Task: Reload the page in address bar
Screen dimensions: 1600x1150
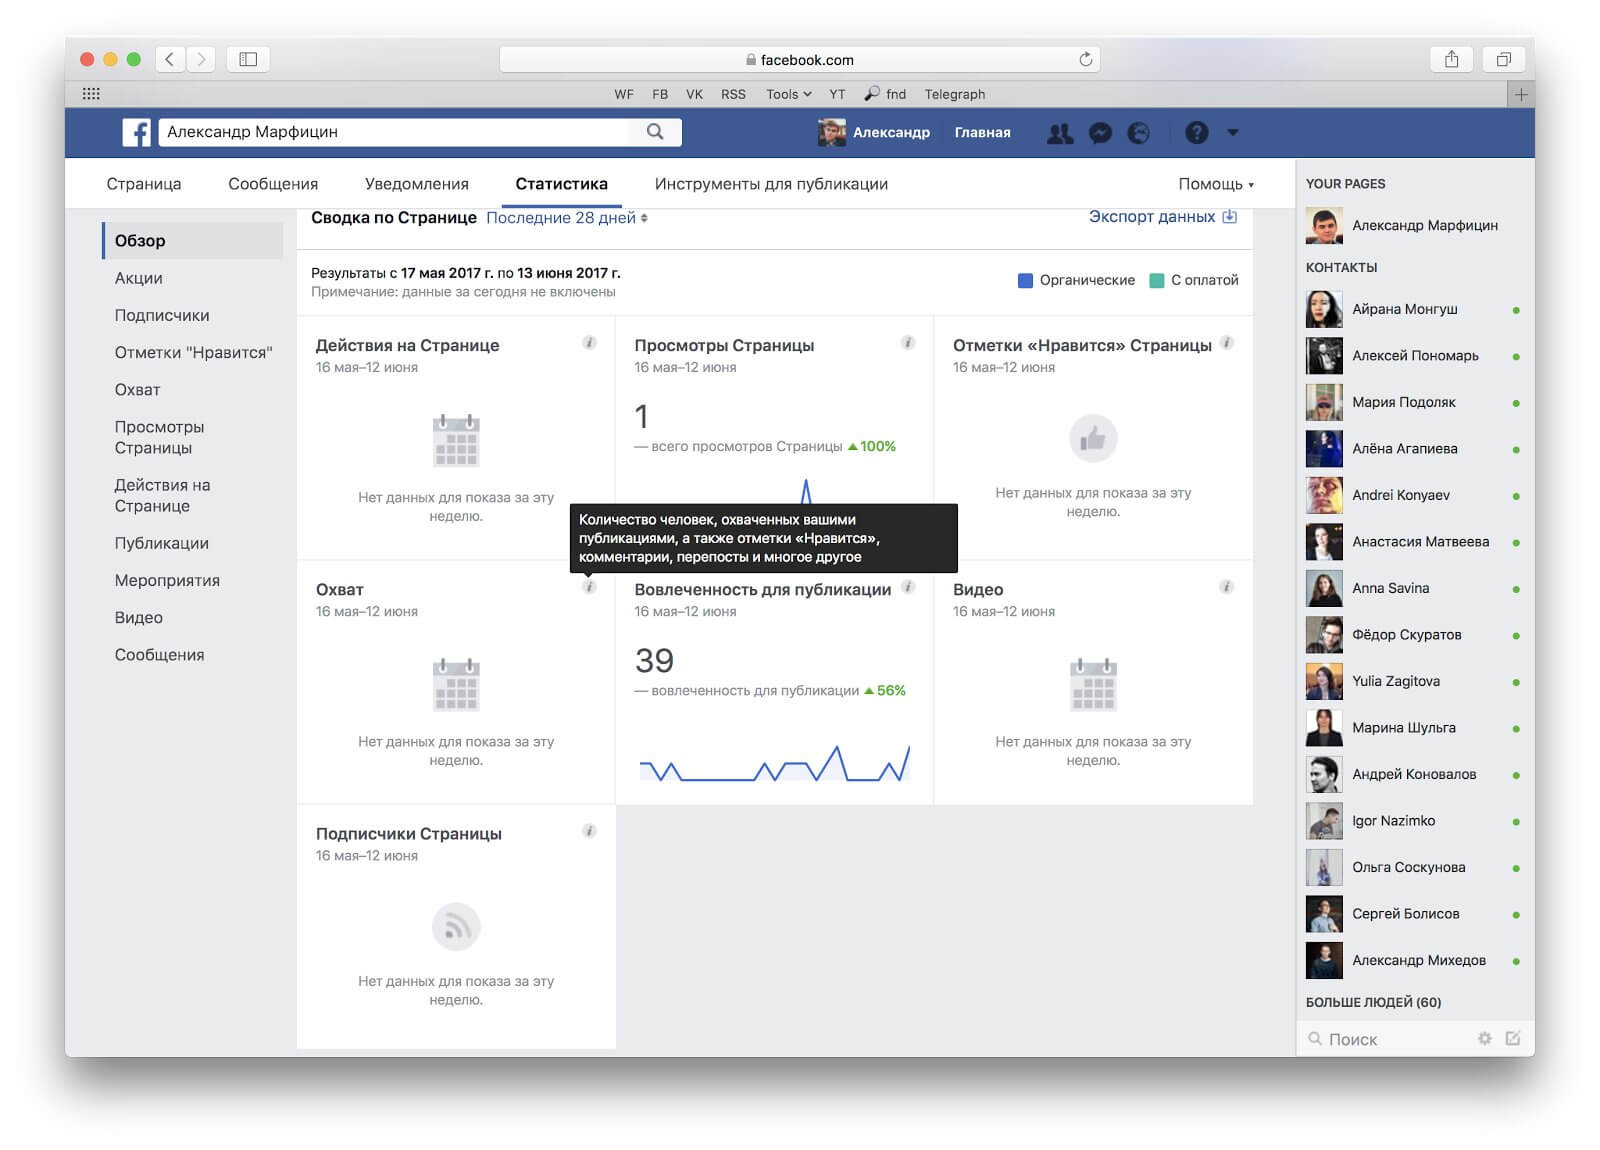Action: point(1085,59)
